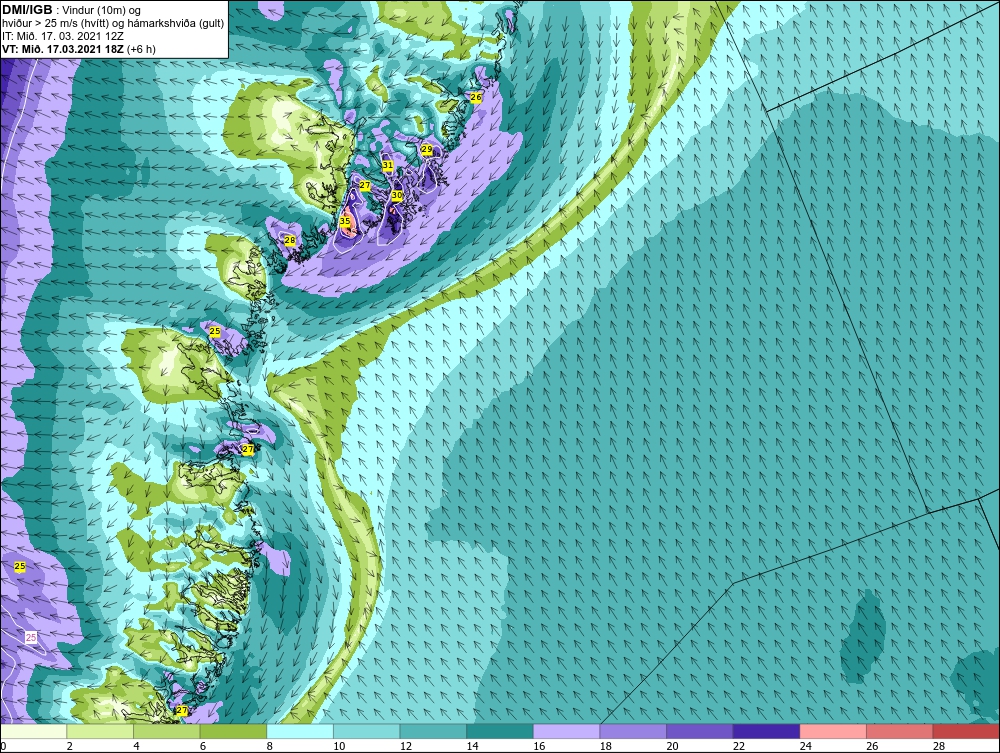Click the '24' tick label on the scale
The image size is (1000, 753).
pos(805,746)
